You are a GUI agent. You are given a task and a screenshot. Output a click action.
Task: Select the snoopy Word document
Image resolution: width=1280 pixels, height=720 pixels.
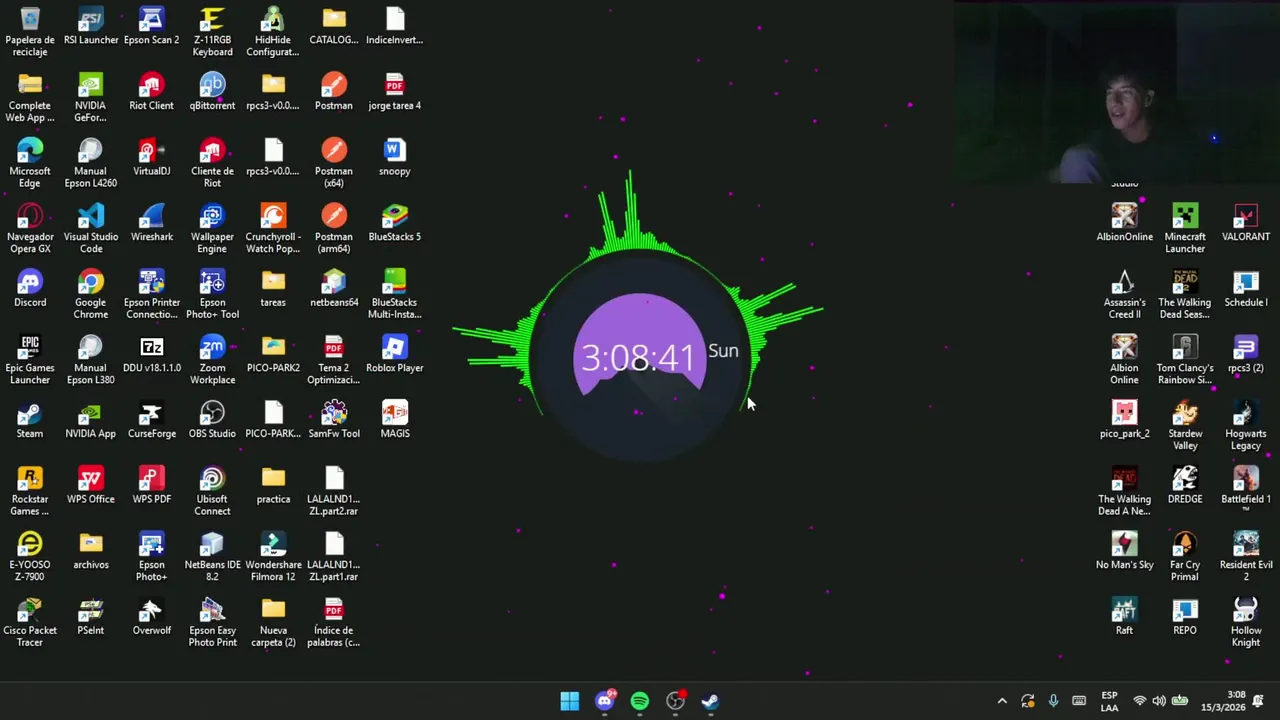395,158
